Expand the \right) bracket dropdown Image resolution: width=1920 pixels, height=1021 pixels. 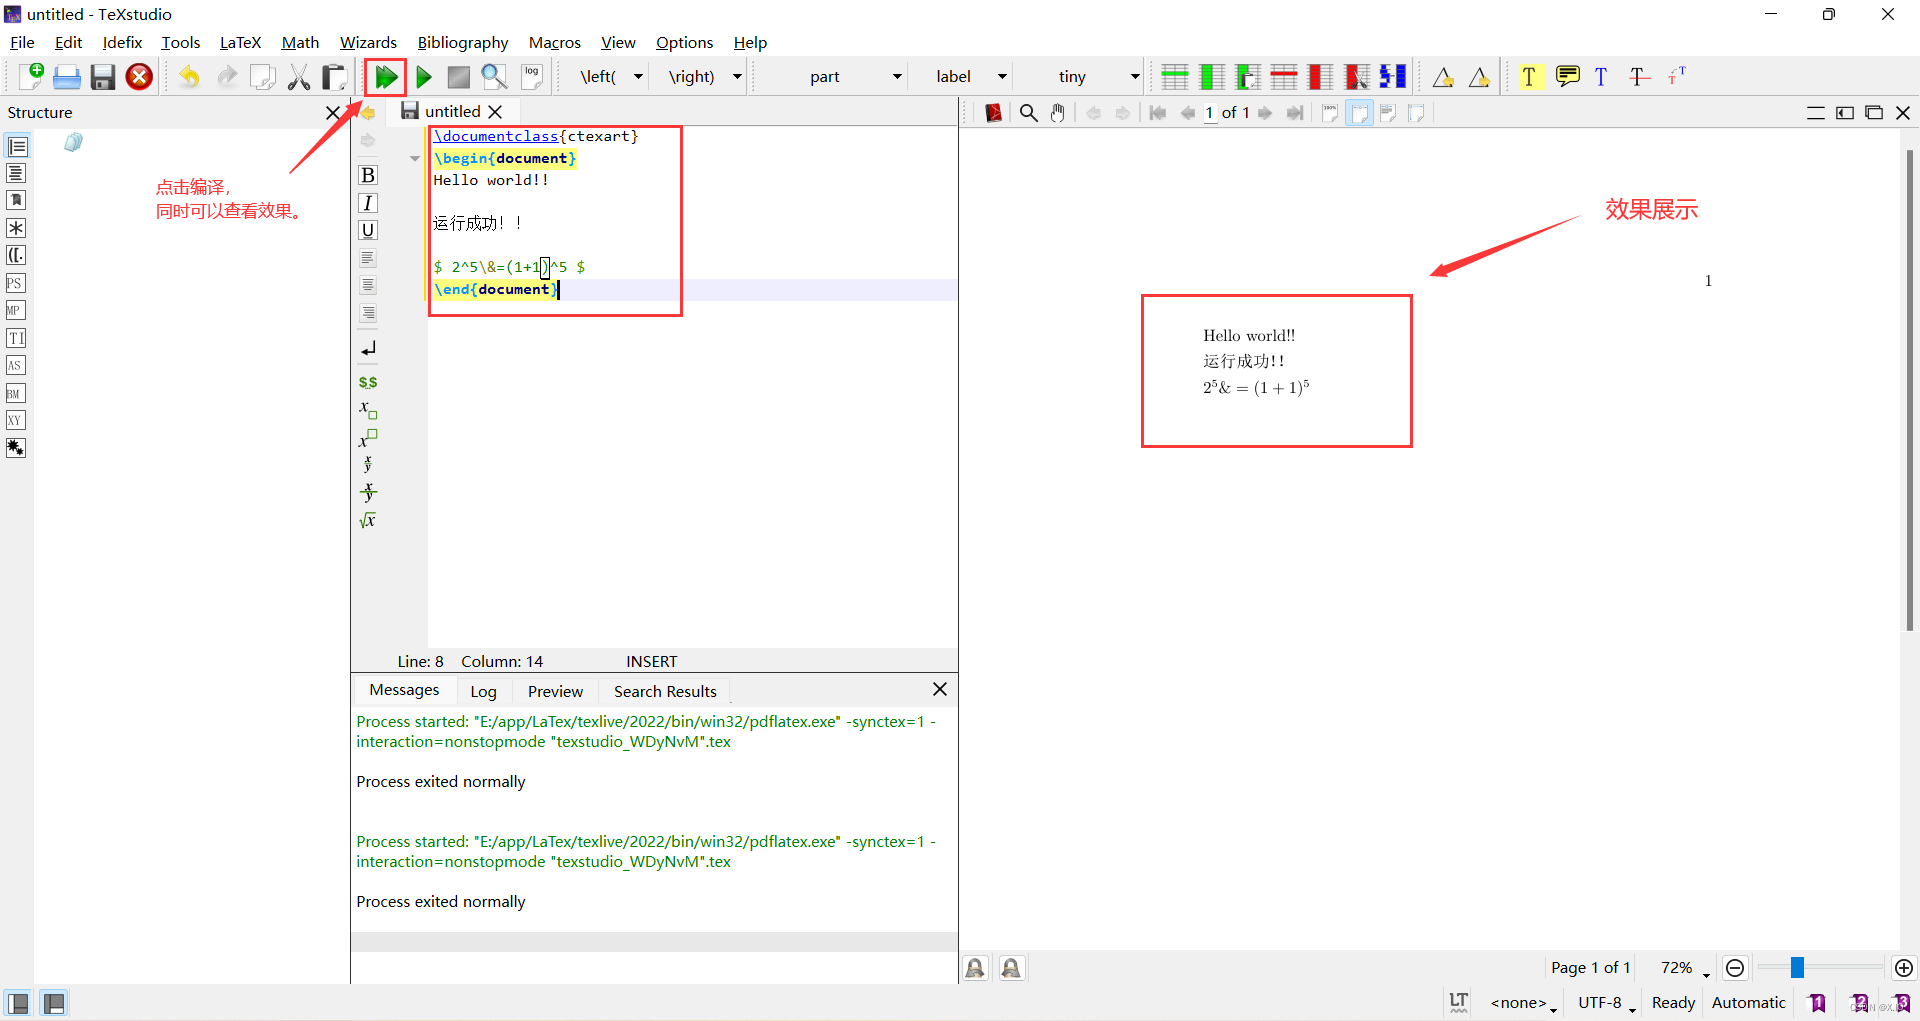737,76
